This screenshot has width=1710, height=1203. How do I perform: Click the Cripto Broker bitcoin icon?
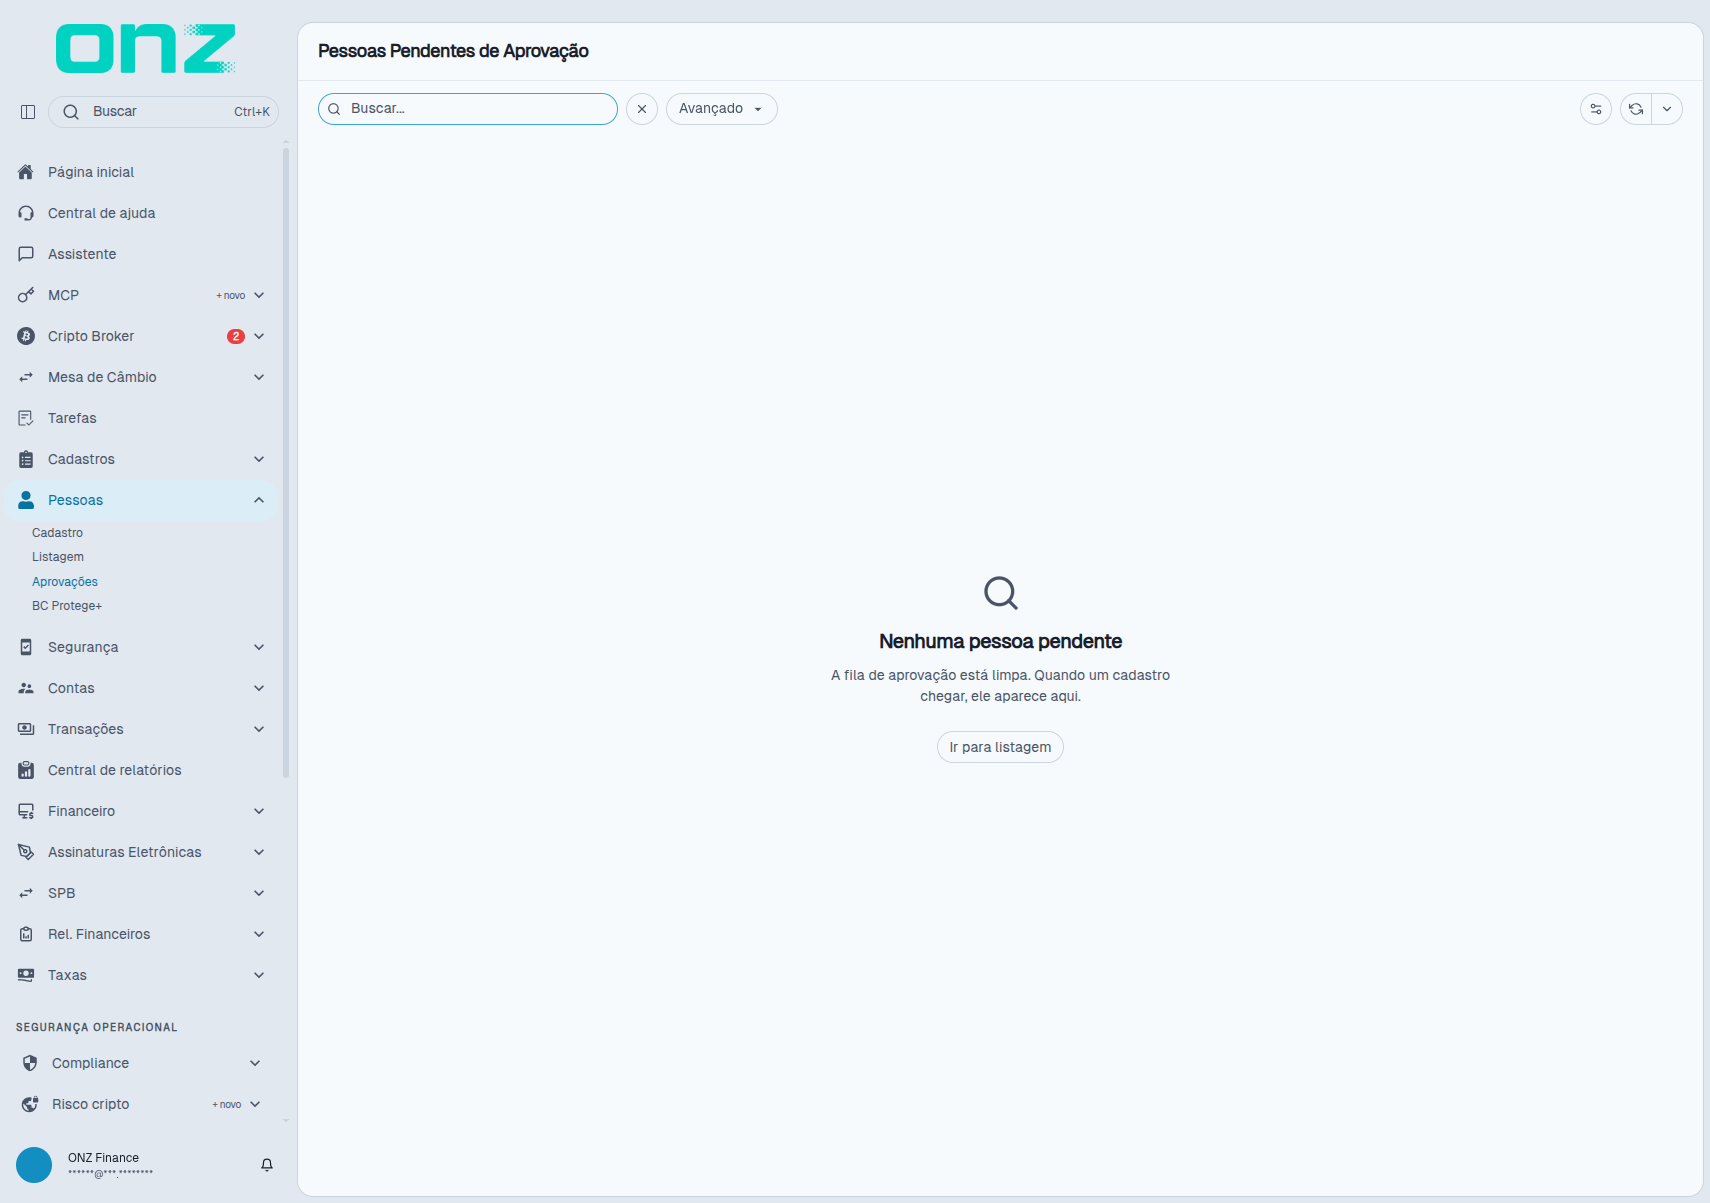pyautogui.click(x=26, y=336)
